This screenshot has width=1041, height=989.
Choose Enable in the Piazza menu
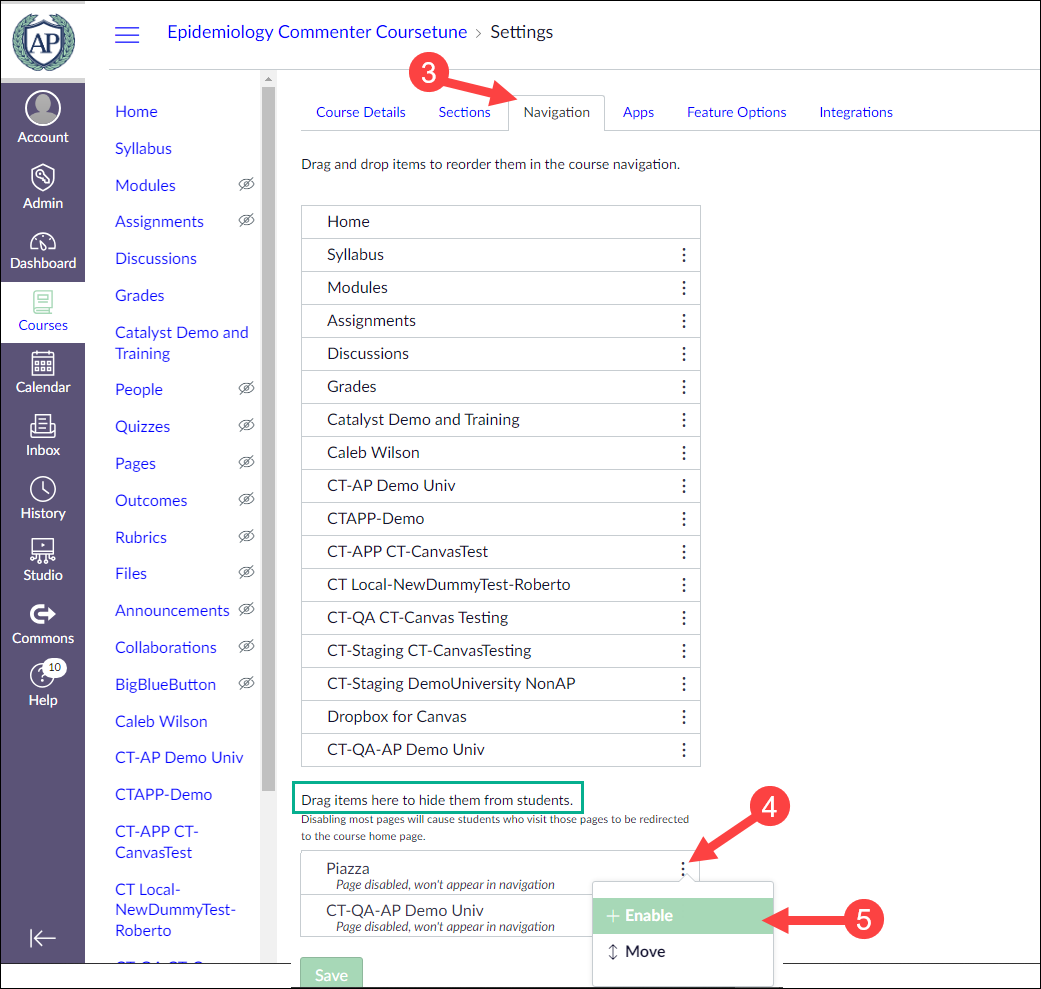tap(683, 915)
